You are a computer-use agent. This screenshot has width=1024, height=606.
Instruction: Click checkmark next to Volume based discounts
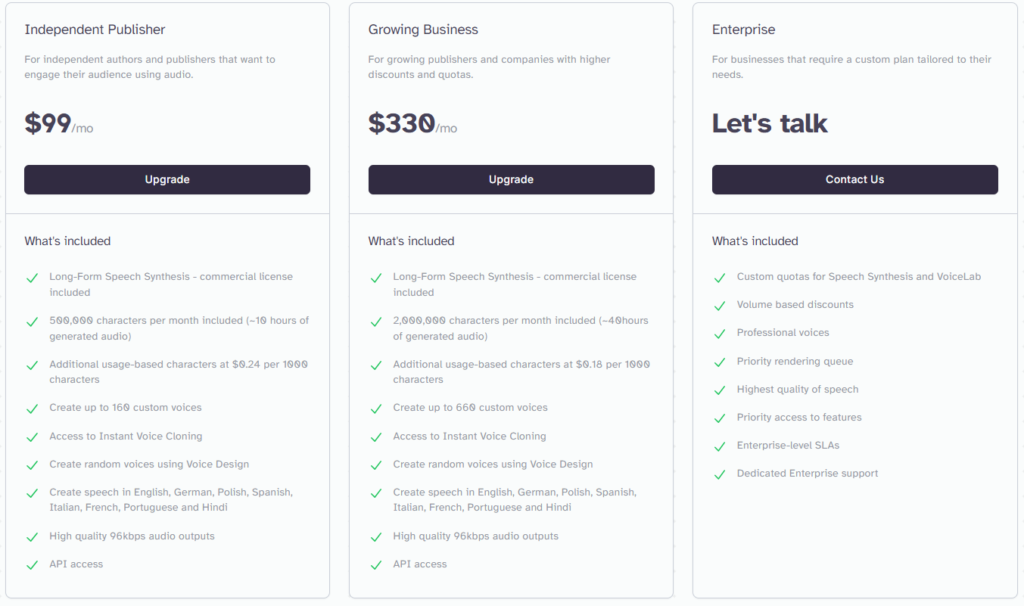tap(720, 306)
